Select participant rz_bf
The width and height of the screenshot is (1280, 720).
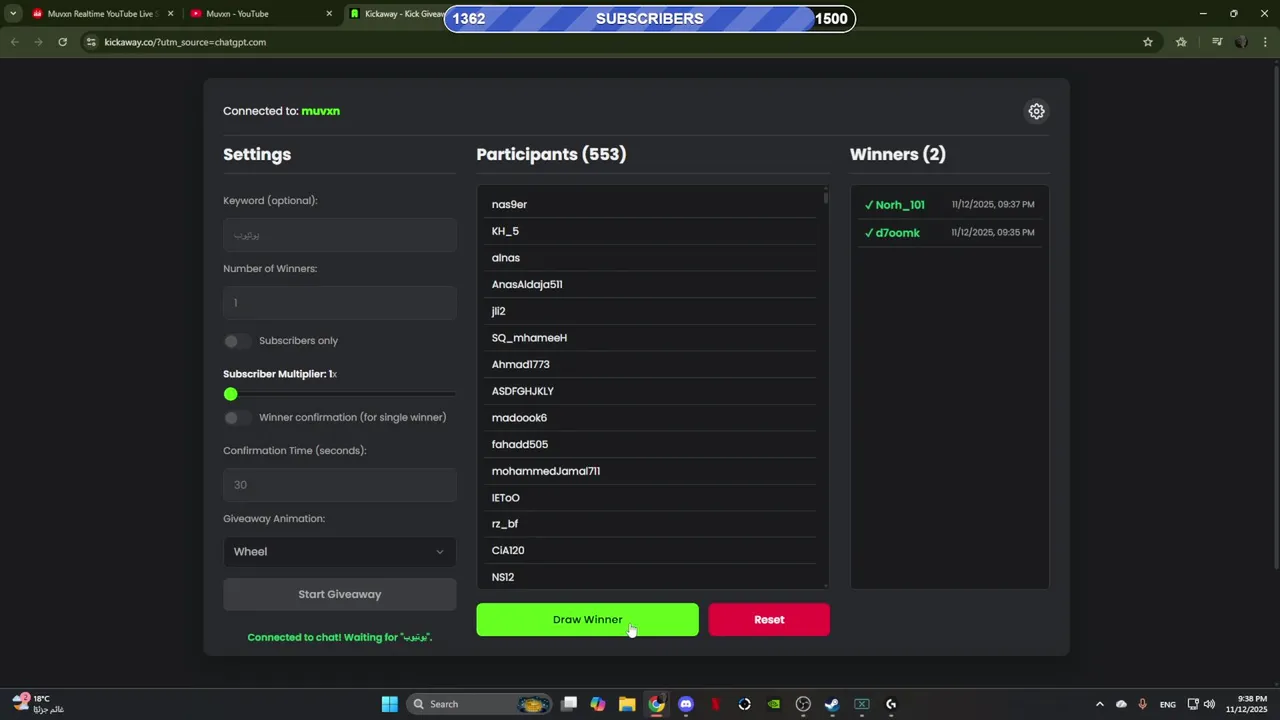(x=652, y=524)
